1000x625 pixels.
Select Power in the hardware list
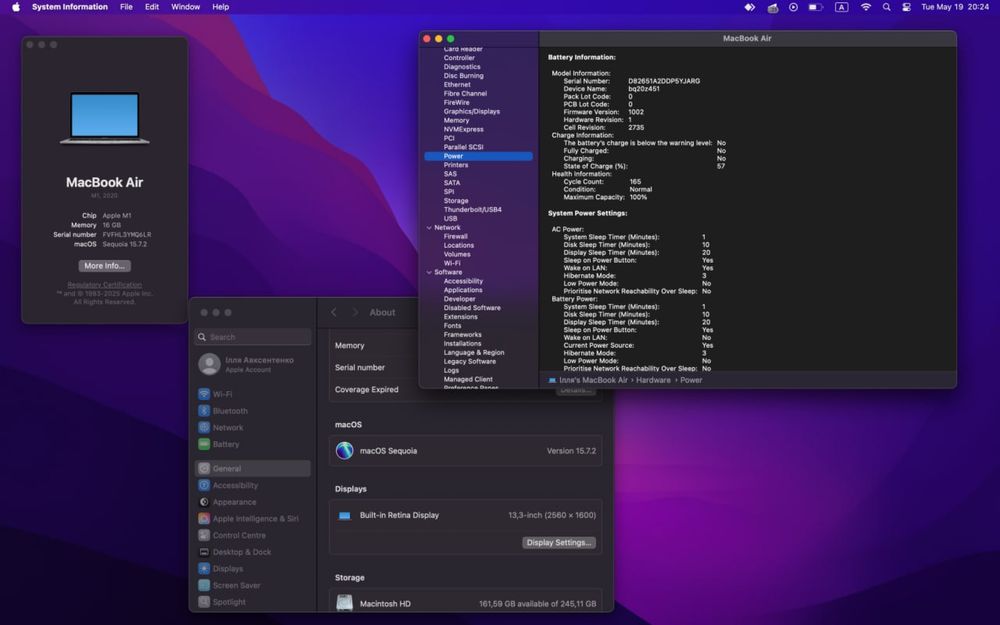(x=478, y=156)
